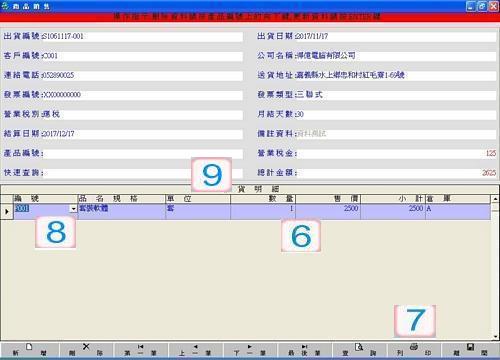Go to next record with 下一筆 button
Image resolution: width=500 pixels, height=360 pixels.
(250, 350)
